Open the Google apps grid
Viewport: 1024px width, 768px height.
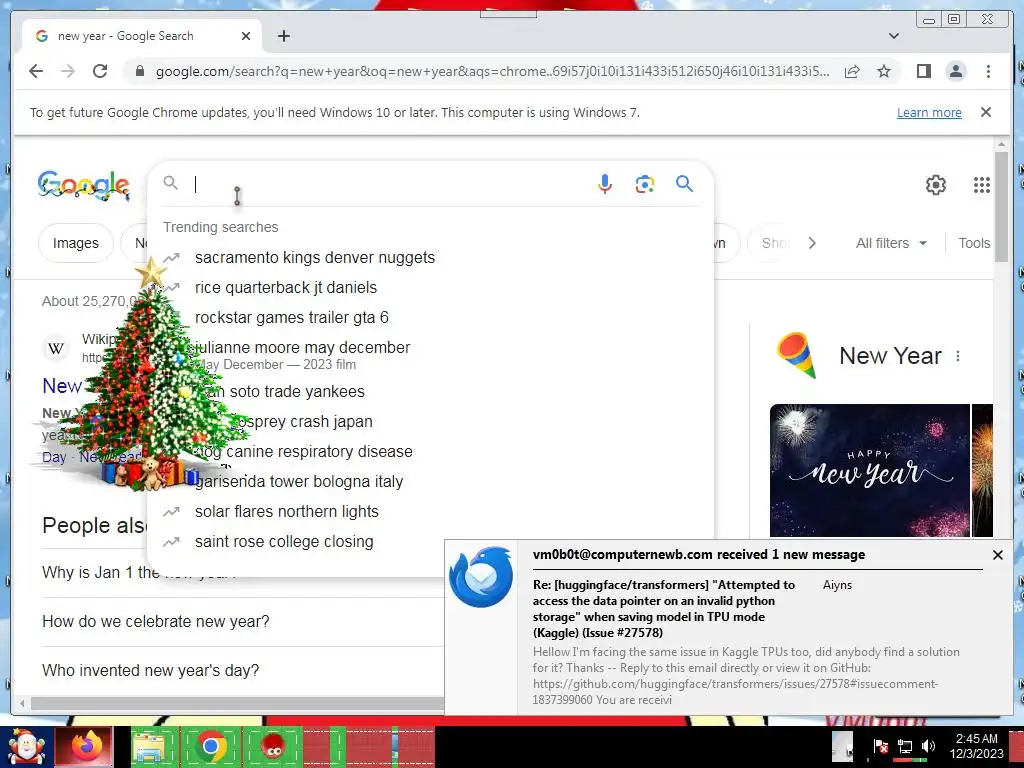[x=982, y=185]
